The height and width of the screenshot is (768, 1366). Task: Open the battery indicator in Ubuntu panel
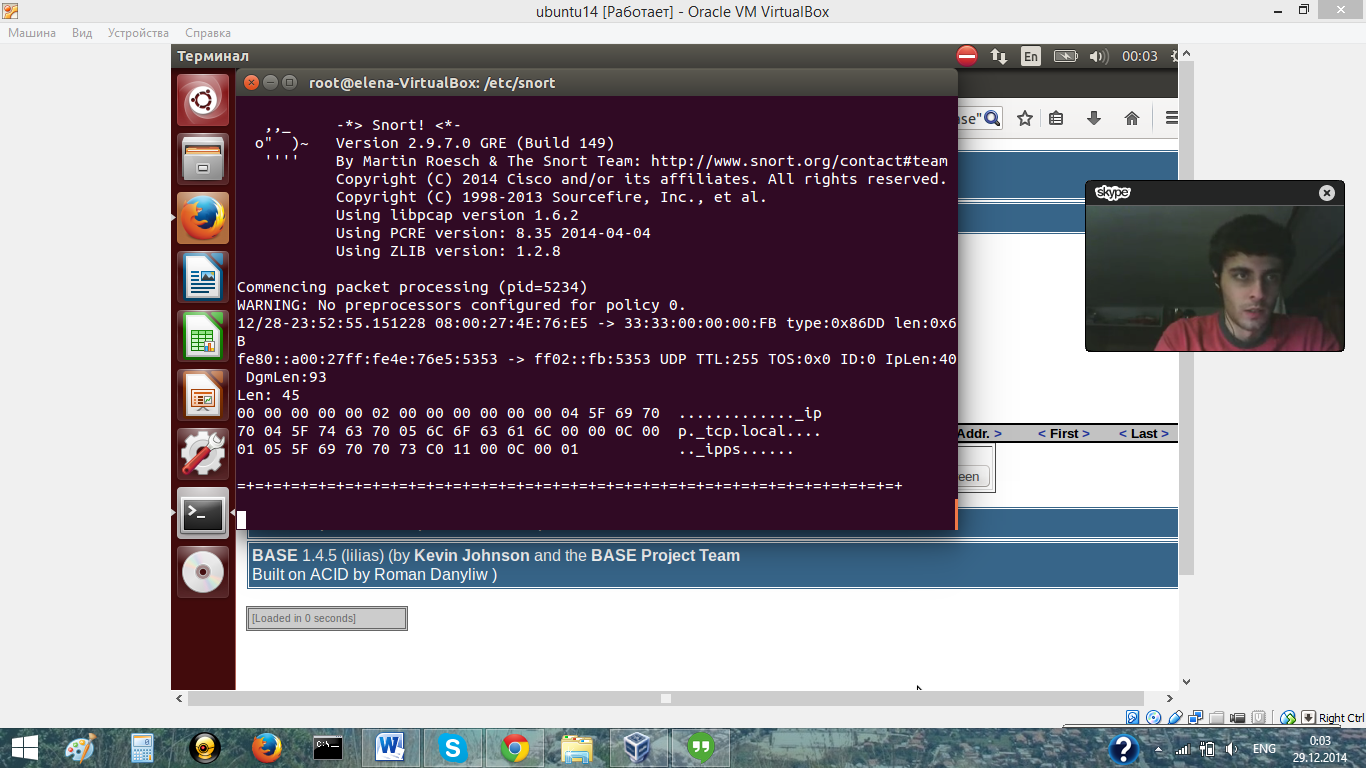point(1065,56)
